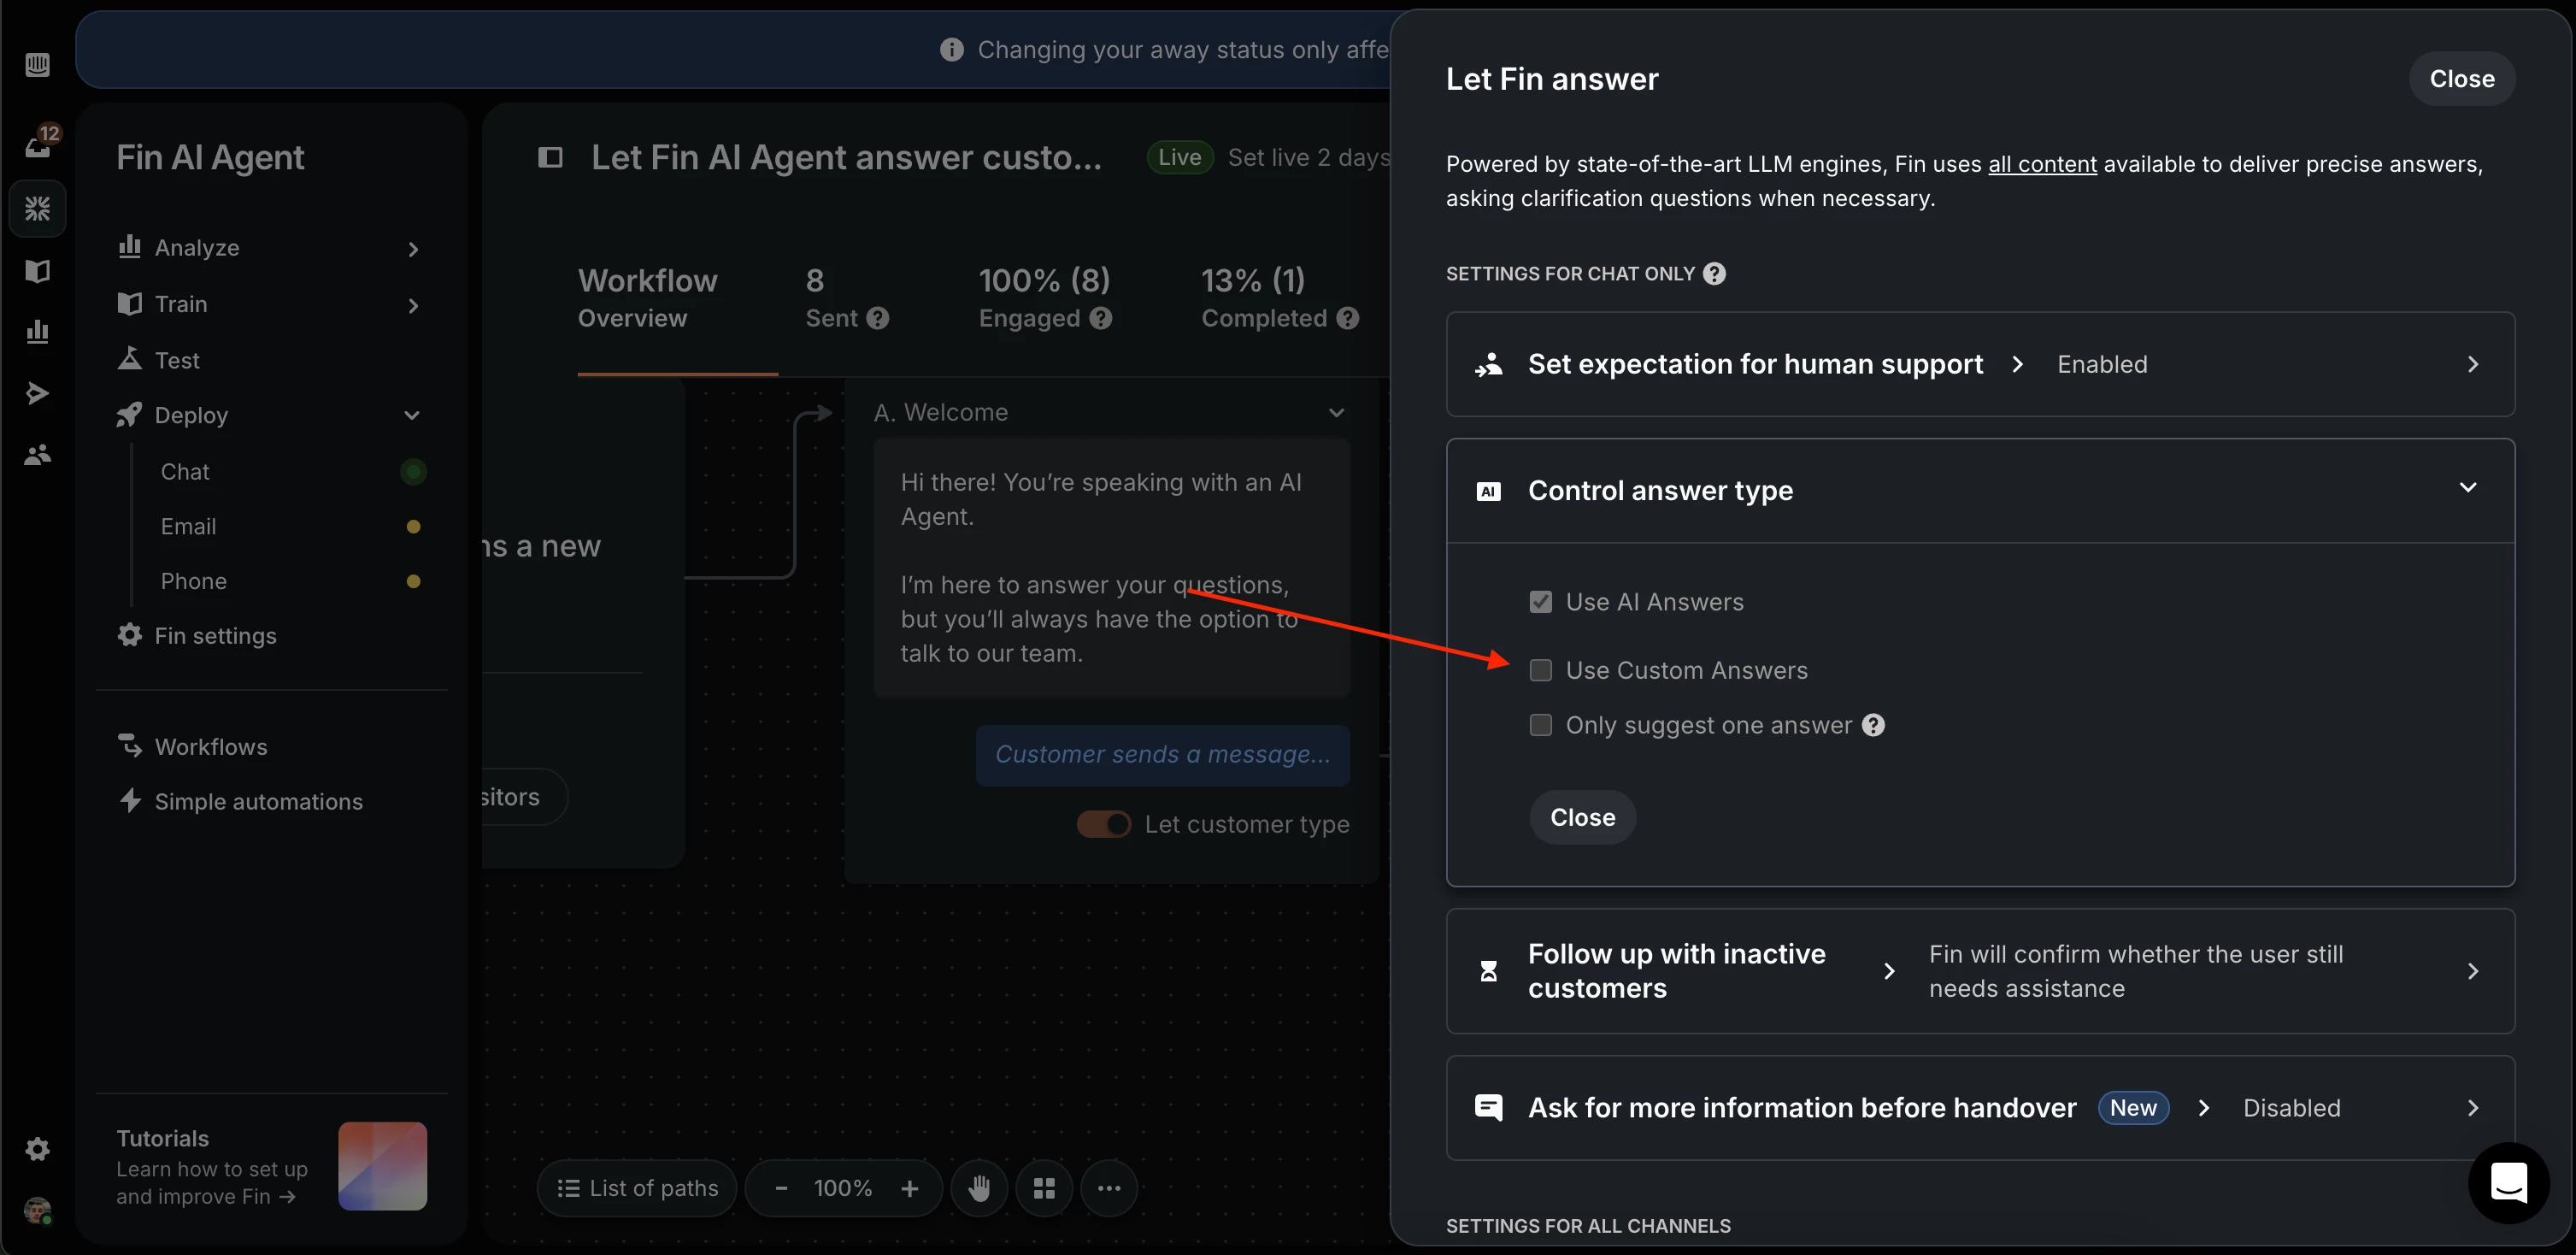Check Only suggest one answer
Image resolution: width=2576 pixels, height=1255 pixels.
tap(1540, 725)
